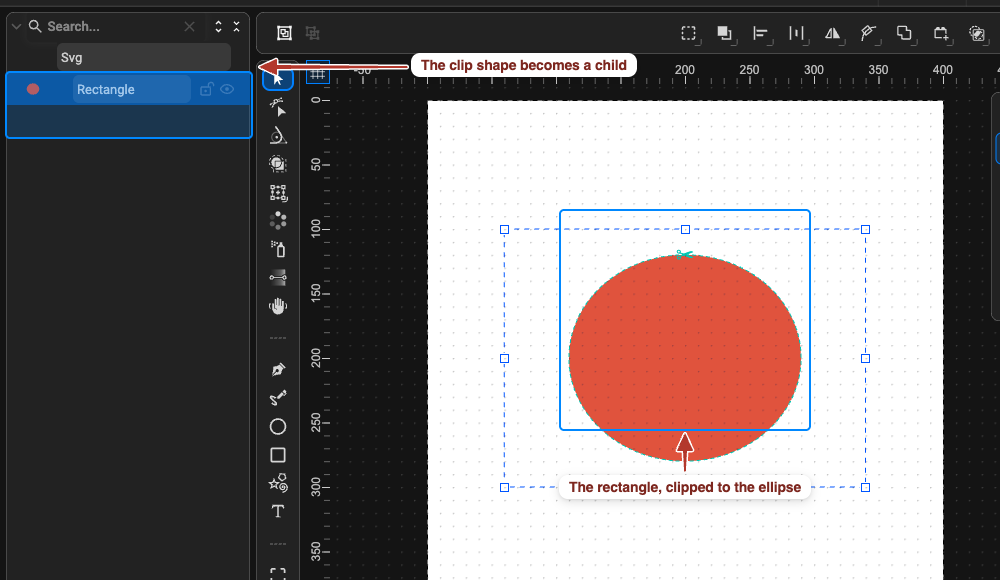Select the Ellipse tool
This screenshot has height=580, width=1000.
[277, 426]
